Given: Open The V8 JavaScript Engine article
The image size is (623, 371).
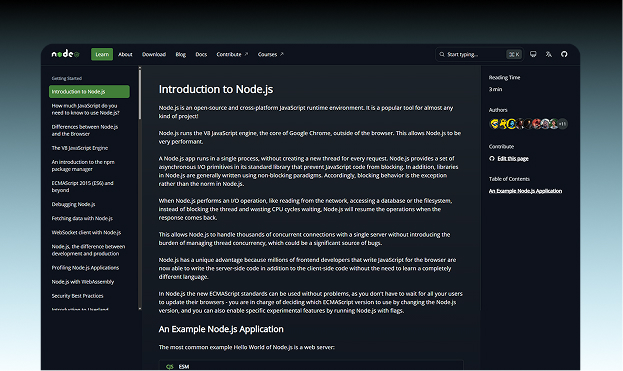Looking at the screenshot, I should pyautogui.click(x=79, y=148).
